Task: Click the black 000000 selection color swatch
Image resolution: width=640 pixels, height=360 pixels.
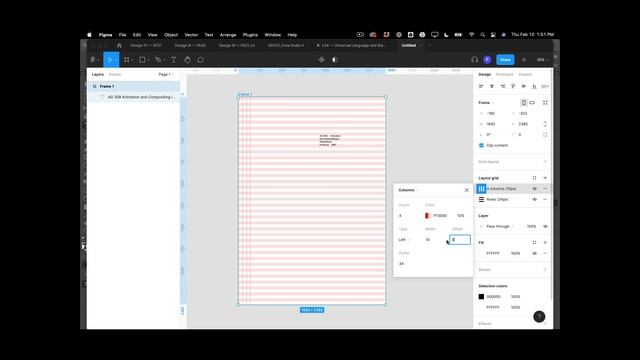Action: [481, 297]
